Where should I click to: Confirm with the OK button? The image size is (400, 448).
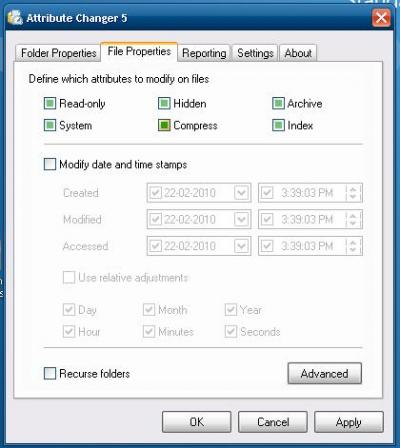(197, 422)
